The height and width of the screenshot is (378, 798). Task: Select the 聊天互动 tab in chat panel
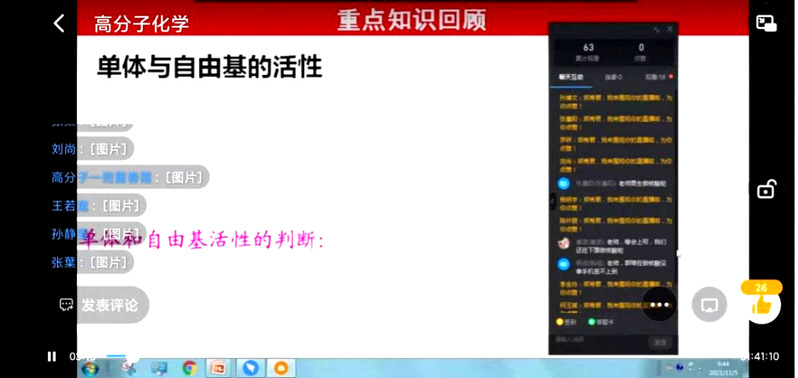tap(571, 77)
